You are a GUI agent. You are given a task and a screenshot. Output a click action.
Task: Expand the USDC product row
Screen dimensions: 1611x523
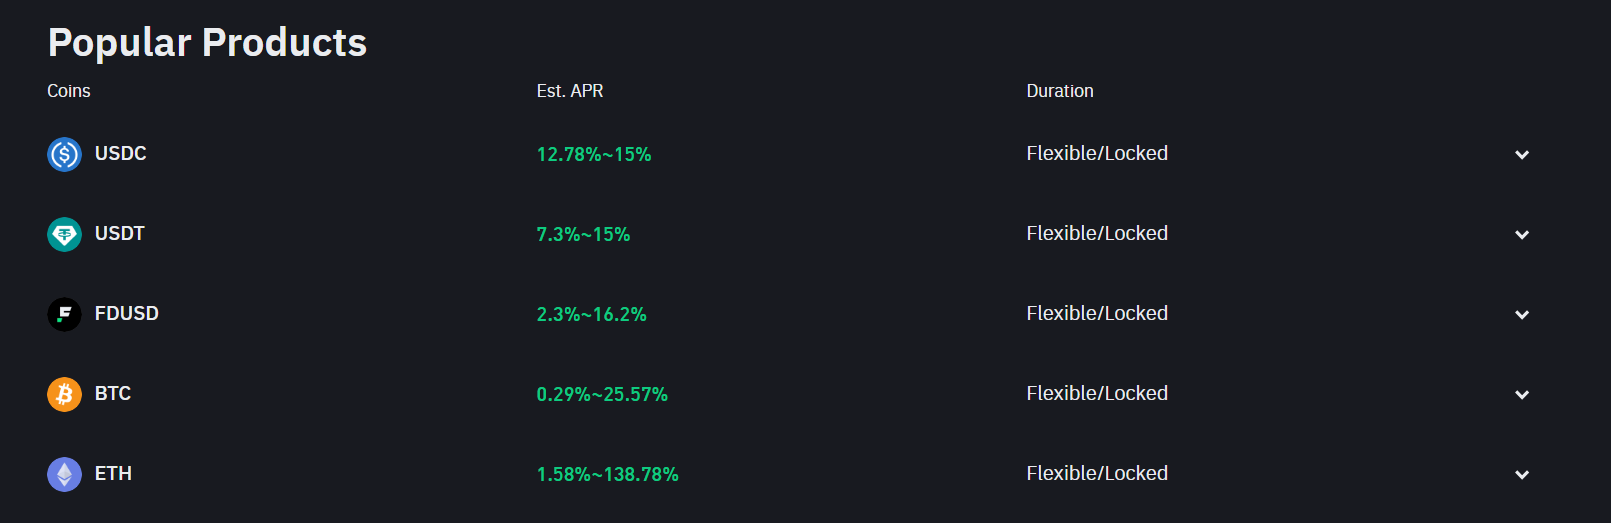1522,154
